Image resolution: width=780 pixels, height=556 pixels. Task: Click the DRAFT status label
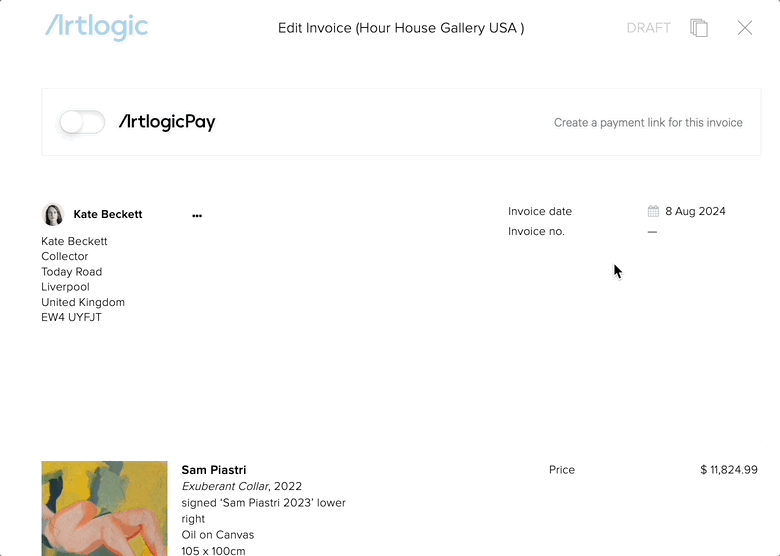point(649,28)
